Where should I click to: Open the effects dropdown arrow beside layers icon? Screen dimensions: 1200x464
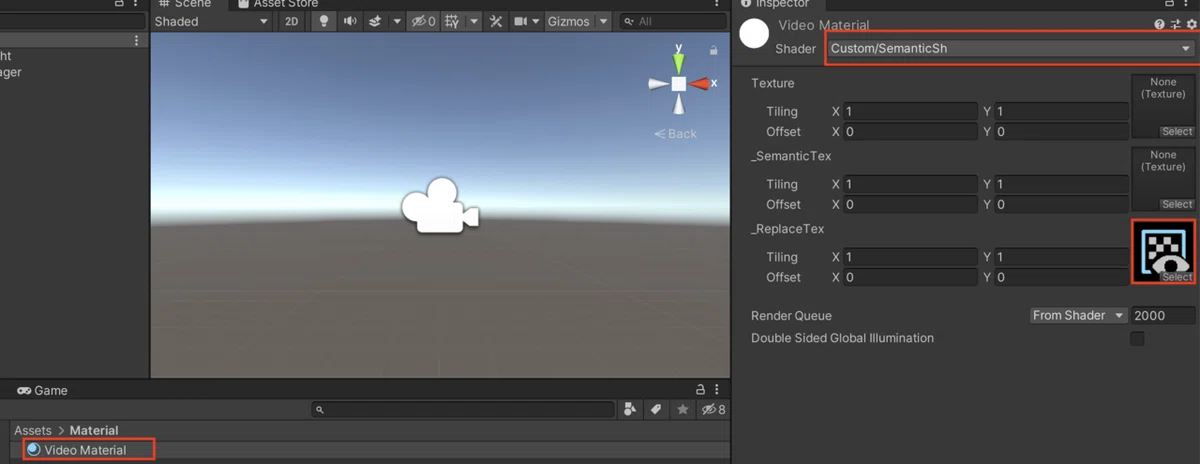[396, 21]
